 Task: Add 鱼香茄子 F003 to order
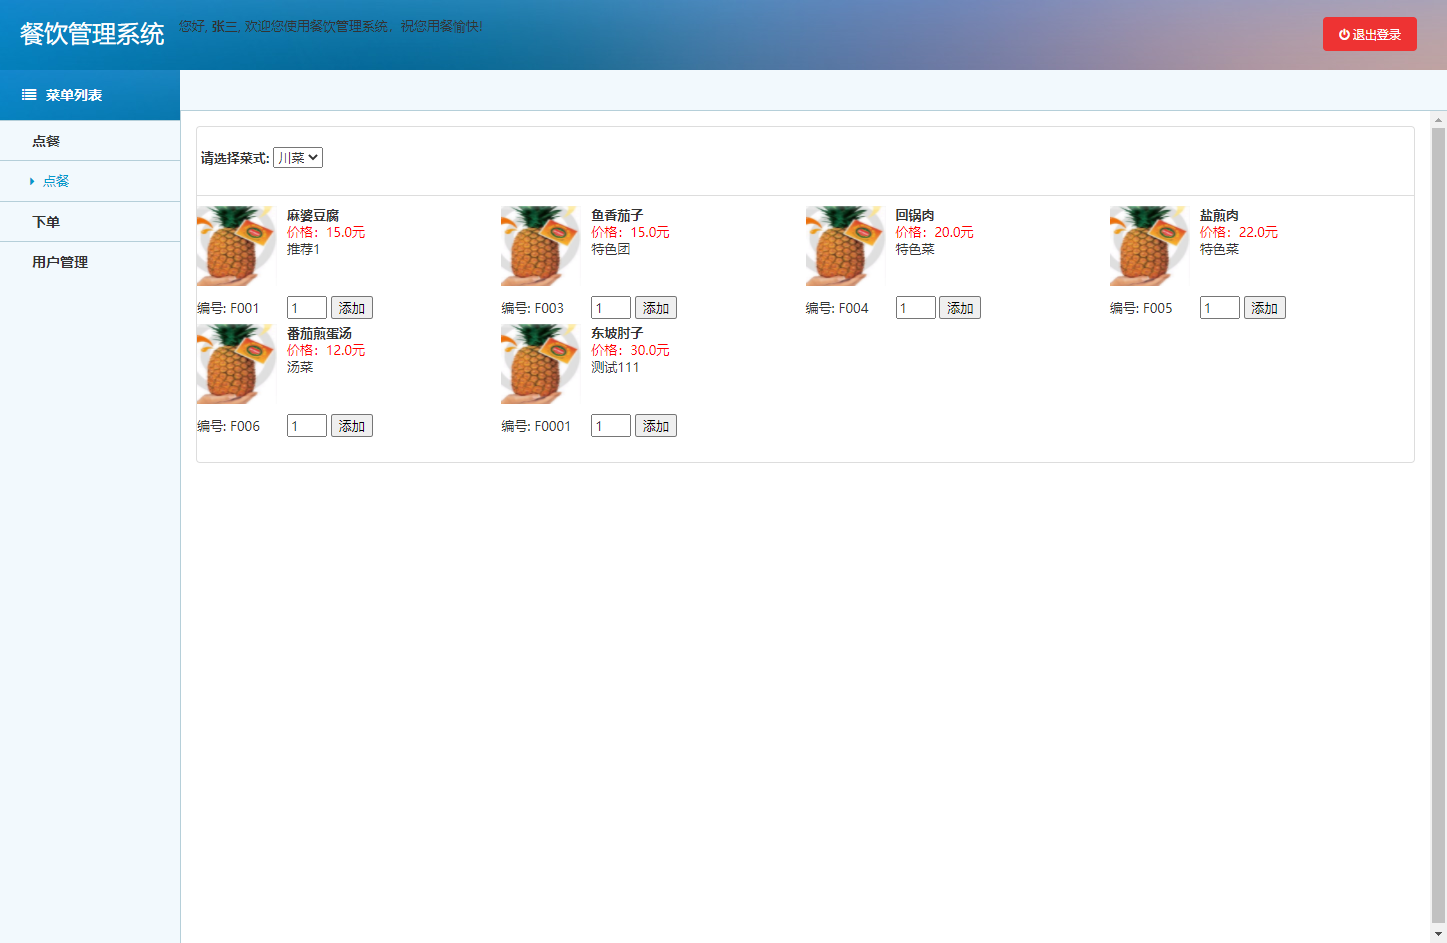click(656, 308)
